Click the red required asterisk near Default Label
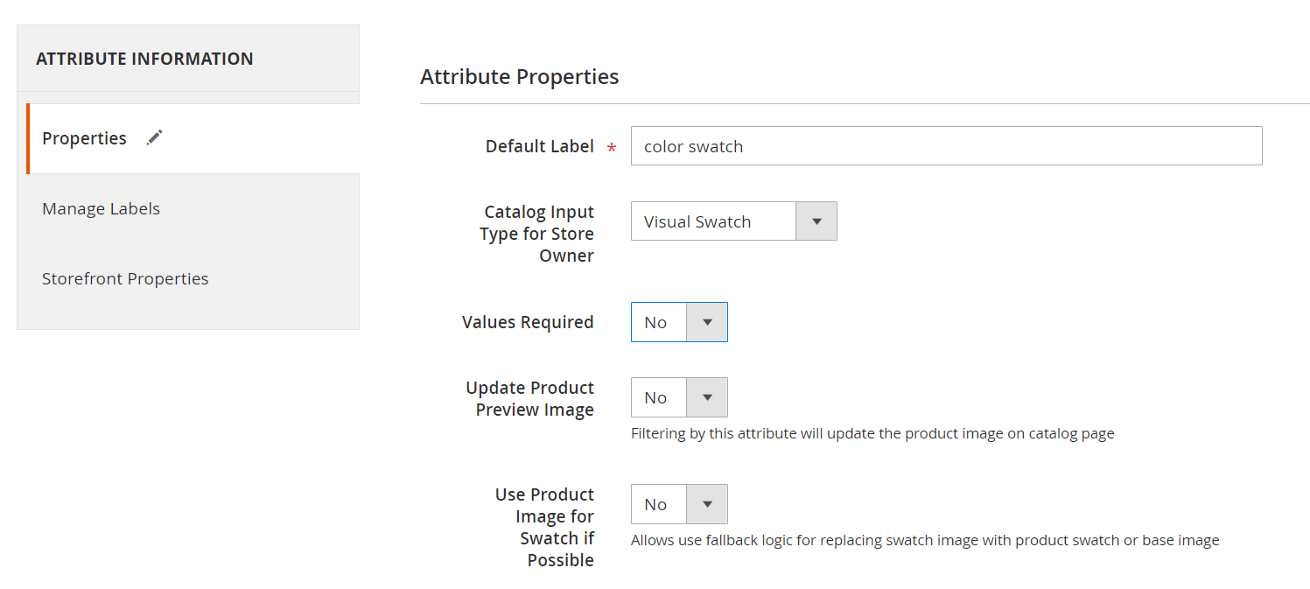This screenshot has height=589, width=1310. (611, 148)
